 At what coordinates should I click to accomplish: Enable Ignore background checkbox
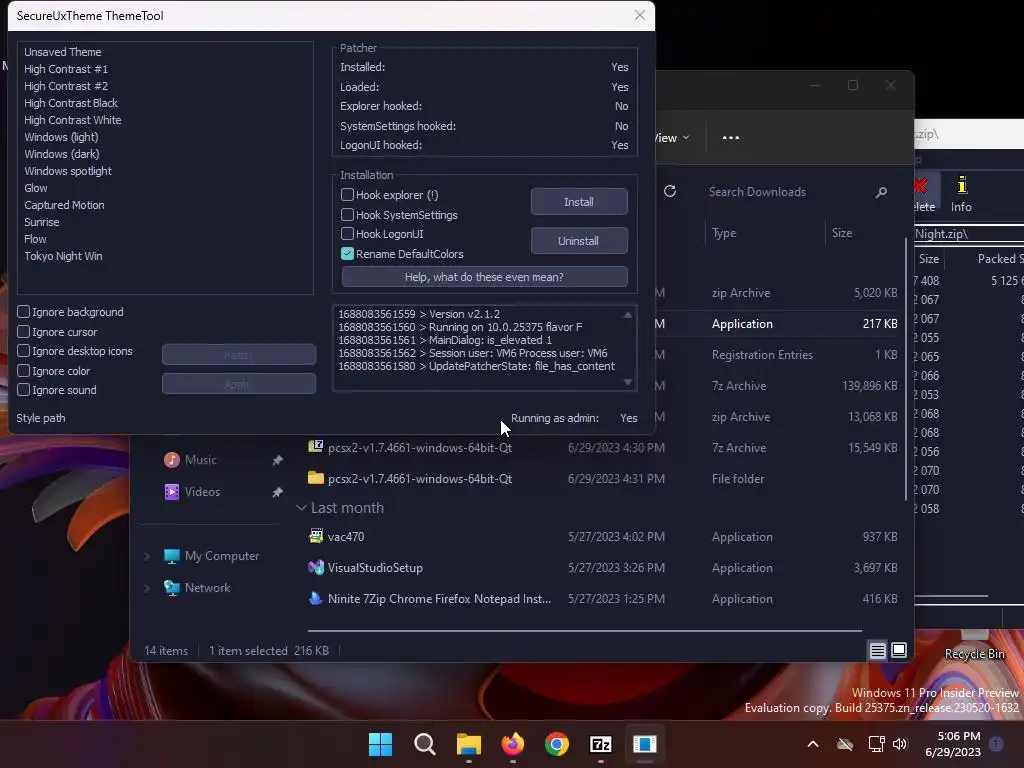pyautogui.click(x=24, y=312)
